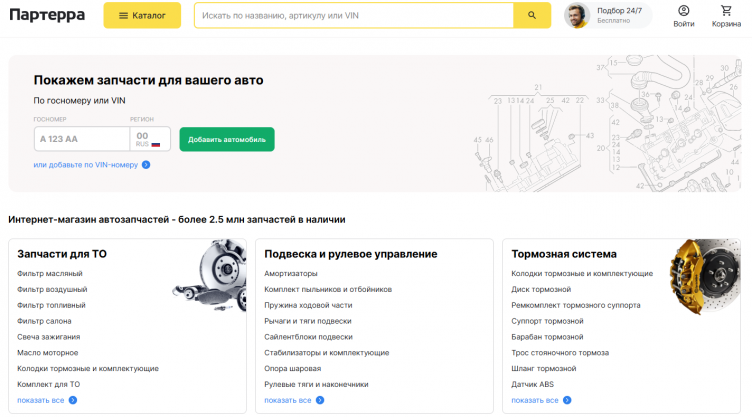This screenshot has height=417, width=752.
Task: Click 'показать все' in ТО card
Action: pyautogui.click(x=41, y=400)
